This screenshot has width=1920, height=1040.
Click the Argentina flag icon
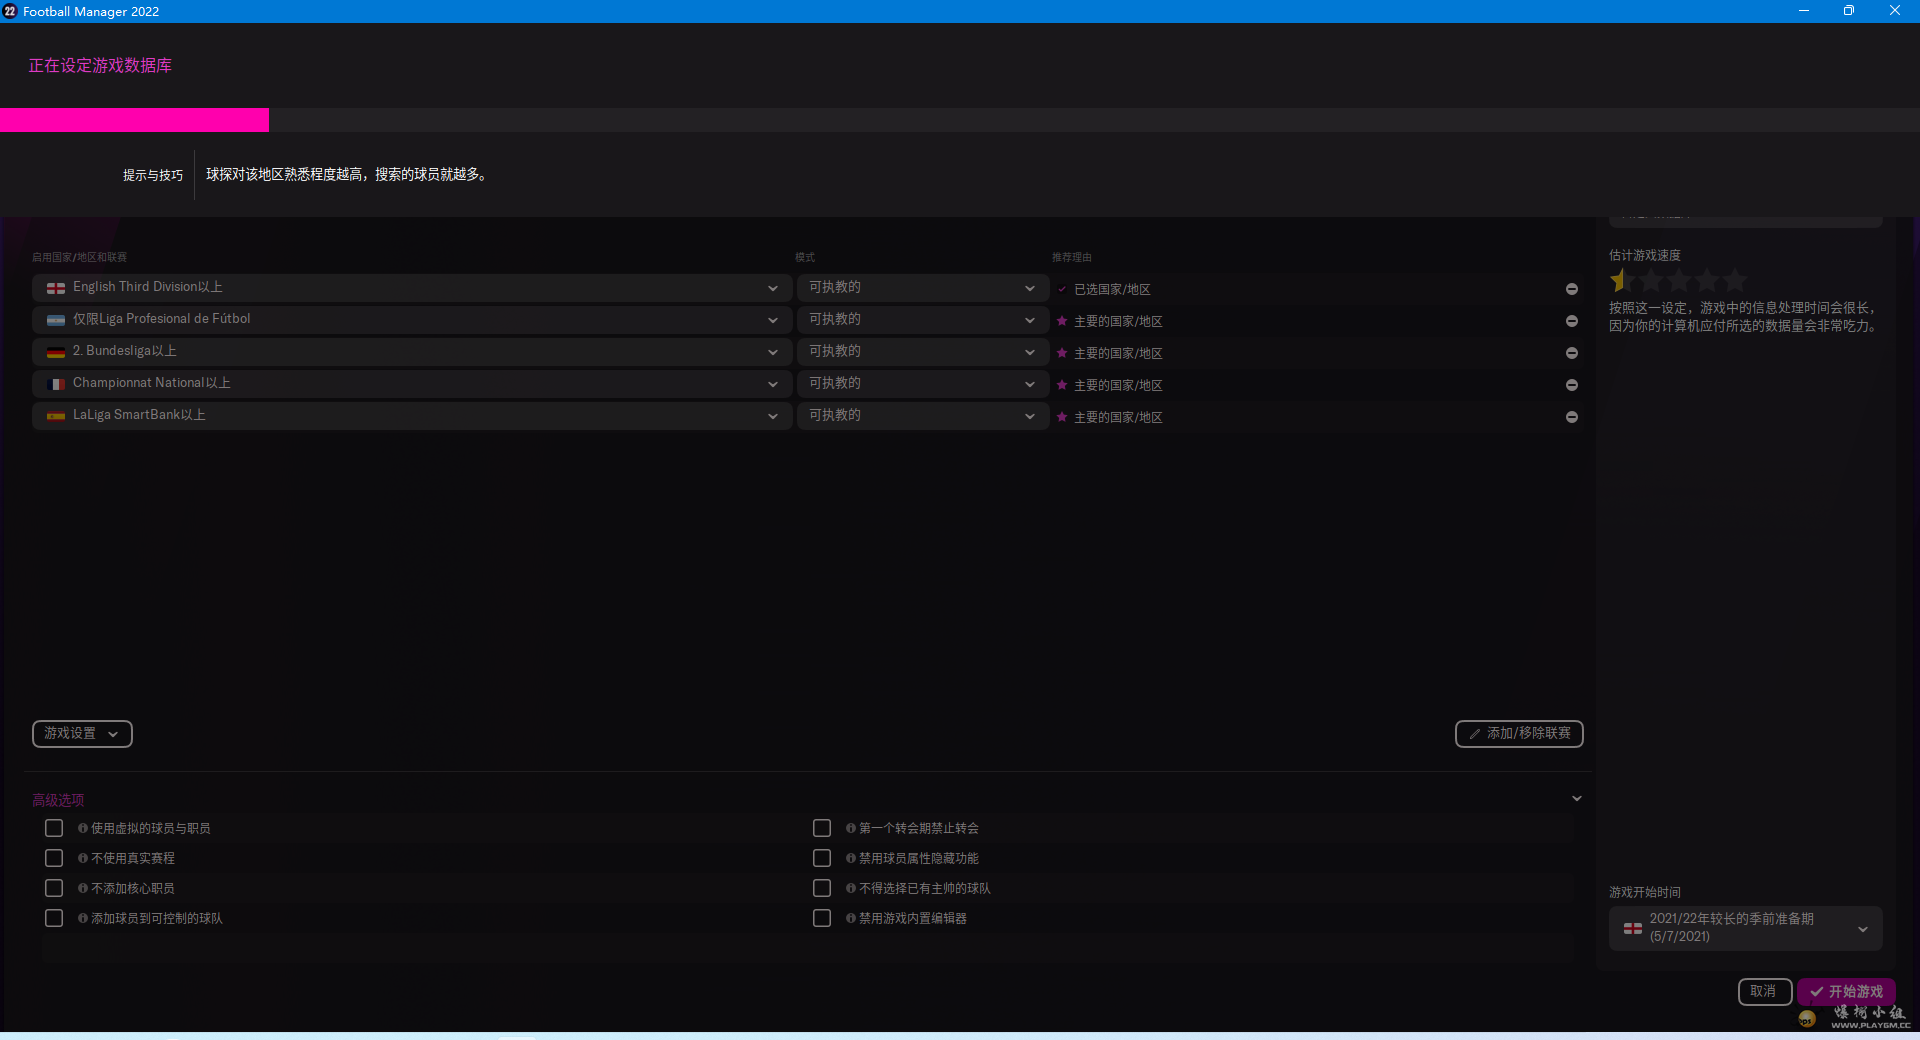pos(56,320)
